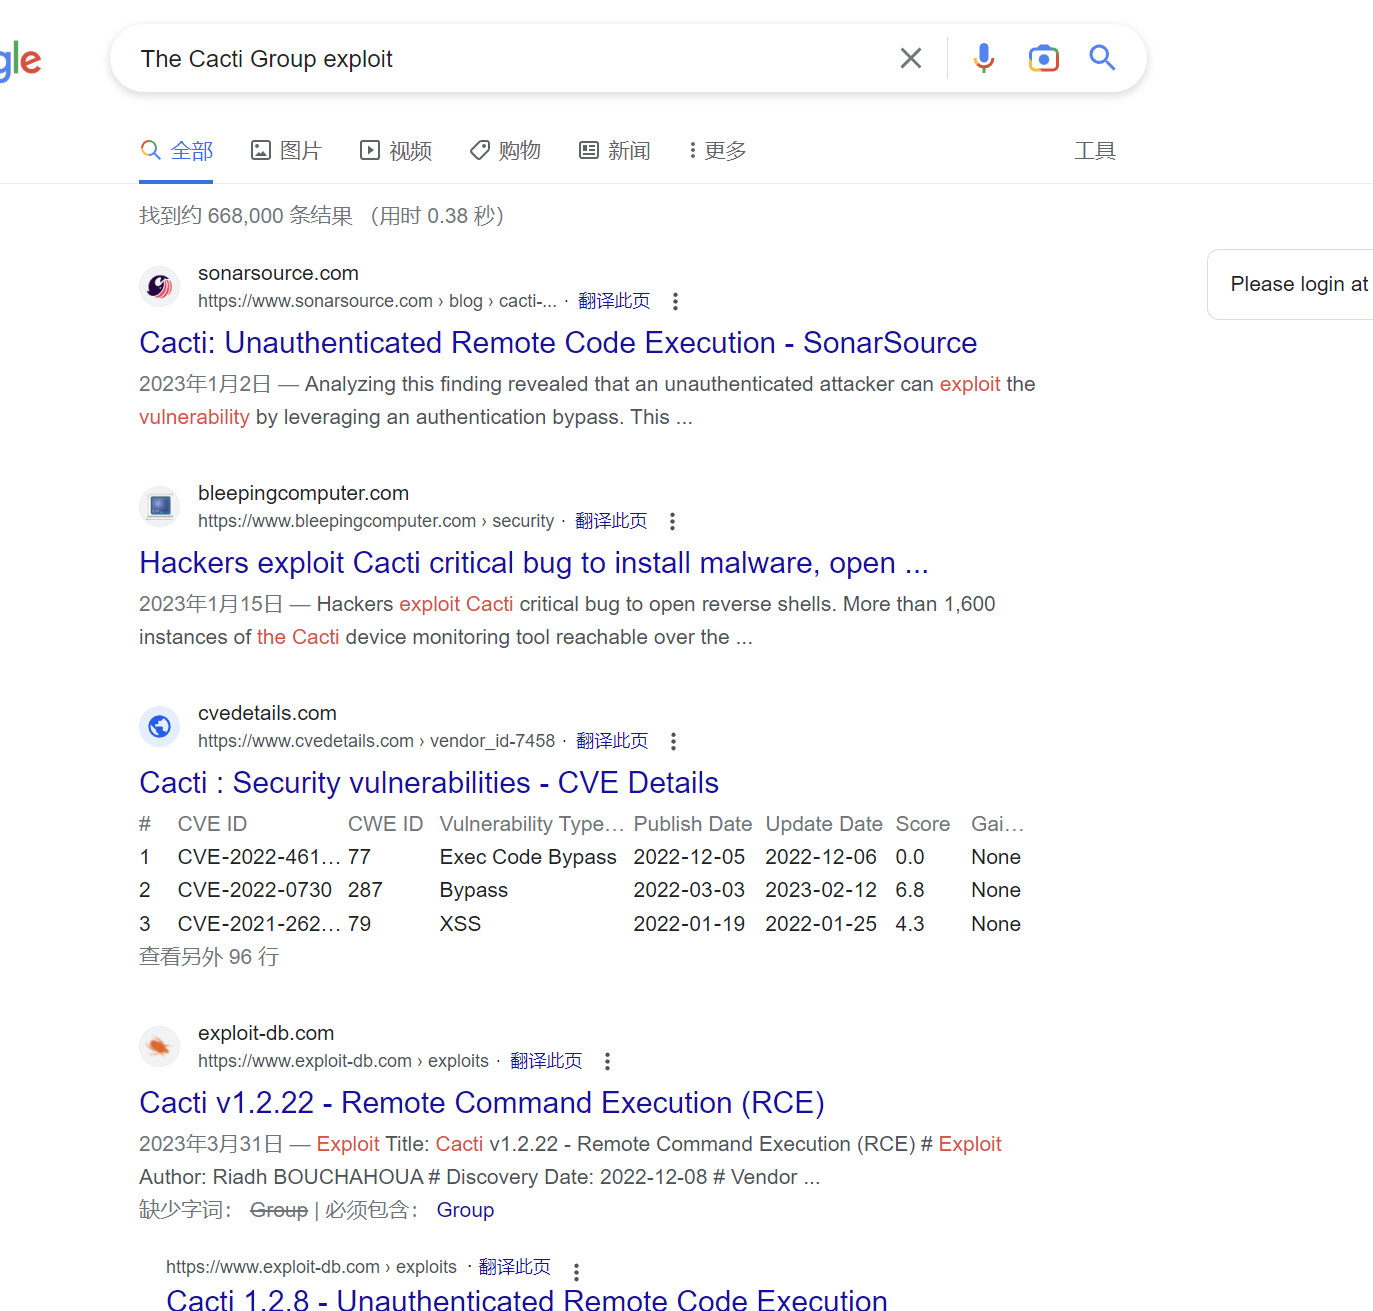This screenshot has width=1373, height=1311.
Task: Switch to the 图片 images tab
Action: pyautogui.click(x=286, y=151)
